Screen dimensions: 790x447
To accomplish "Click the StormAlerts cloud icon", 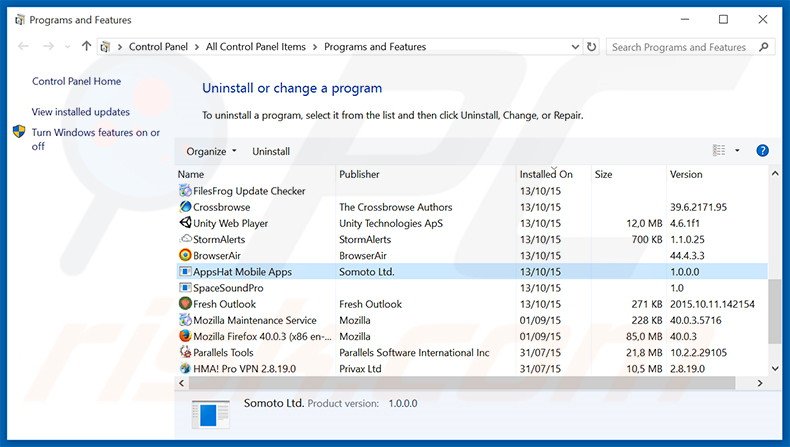I will coord(185,239).
